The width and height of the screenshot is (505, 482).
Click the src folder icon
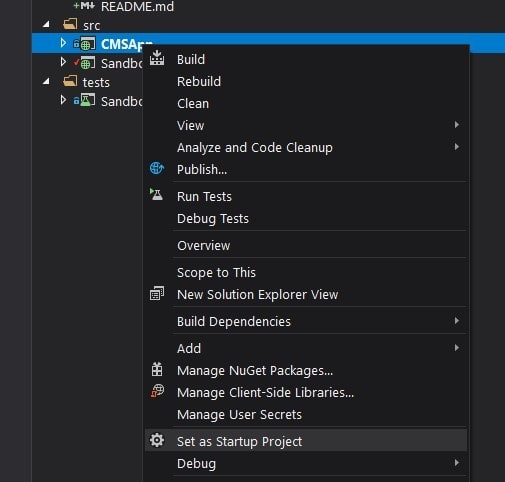coord(70,24)
